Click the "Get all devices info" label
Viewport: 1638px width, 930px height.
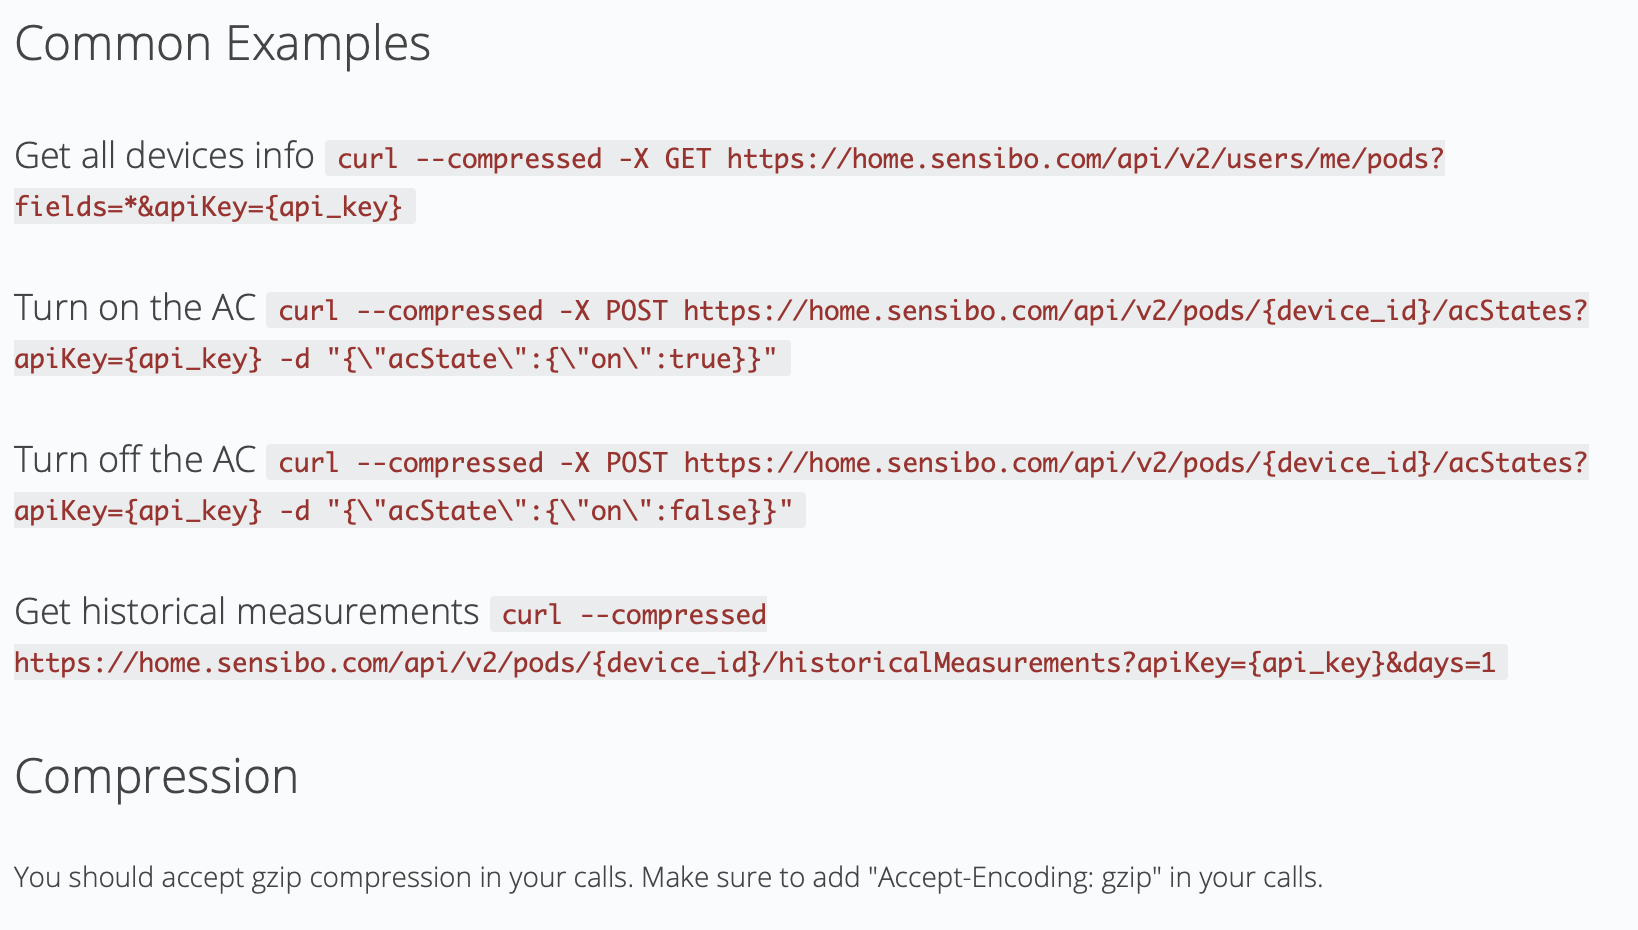(x=164, y=156)
